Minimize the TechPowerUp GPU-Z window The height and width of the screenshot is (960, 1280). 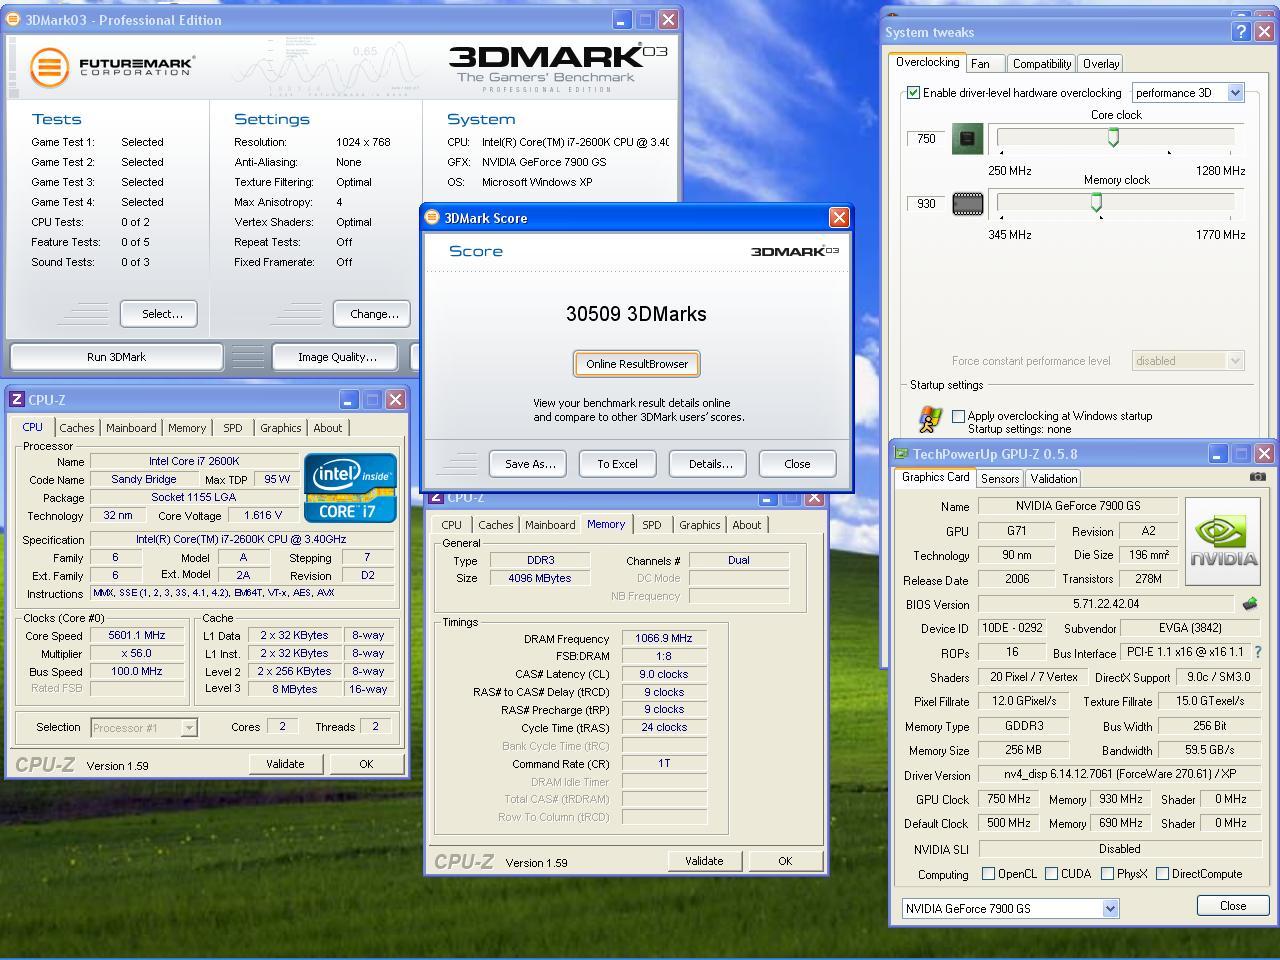pyautogui.click(x=1217, y=453)
